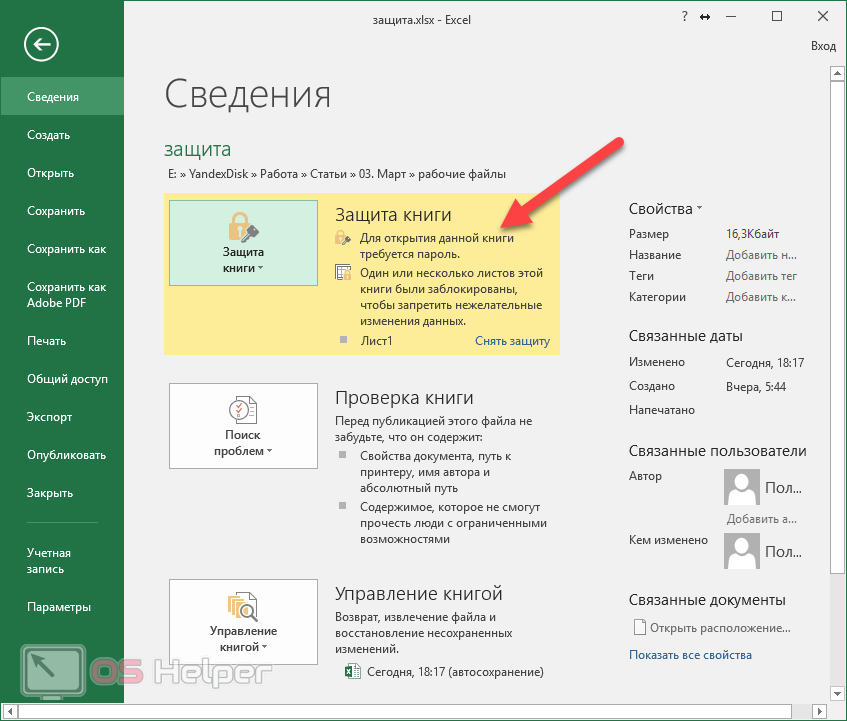Viewport: 847px width, 721px height.
Task: Open Общий доступ in the sidebar
Action: pyautogui.click(x=62, y=379)
